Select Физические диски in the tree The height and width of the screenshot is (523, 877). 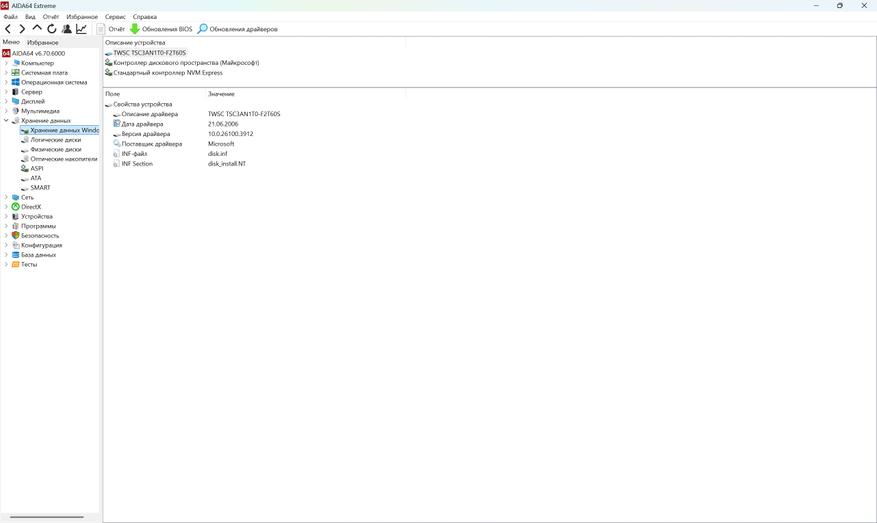click(56, 149)
